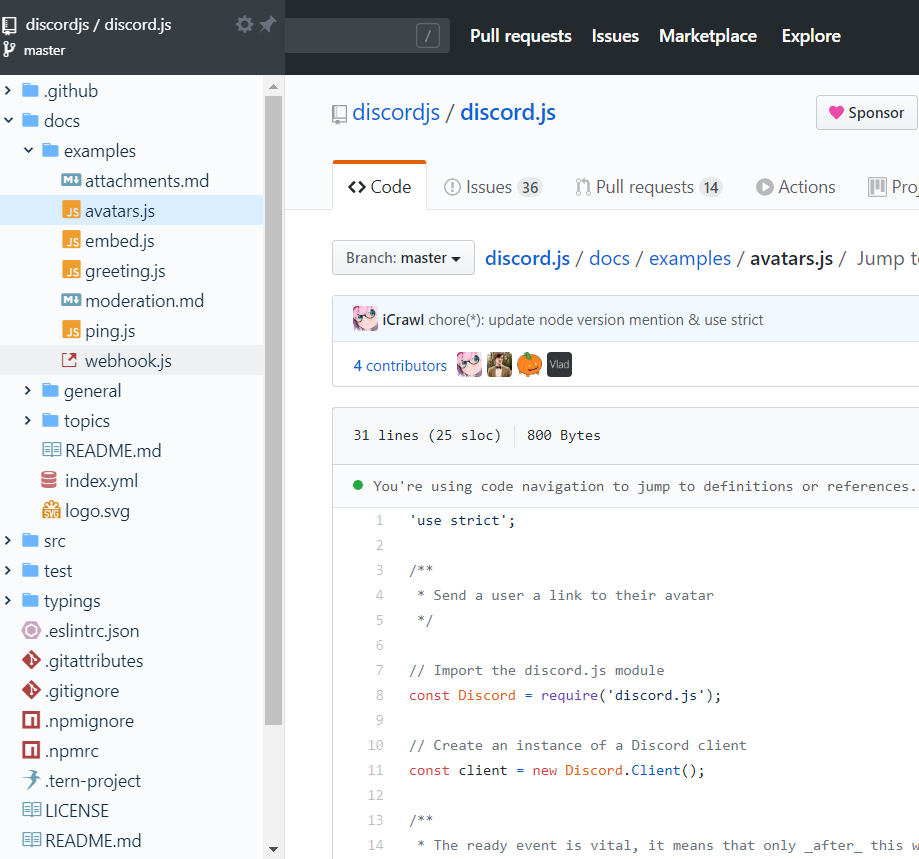Open the Branch: master dropdown

click(403, 258)
